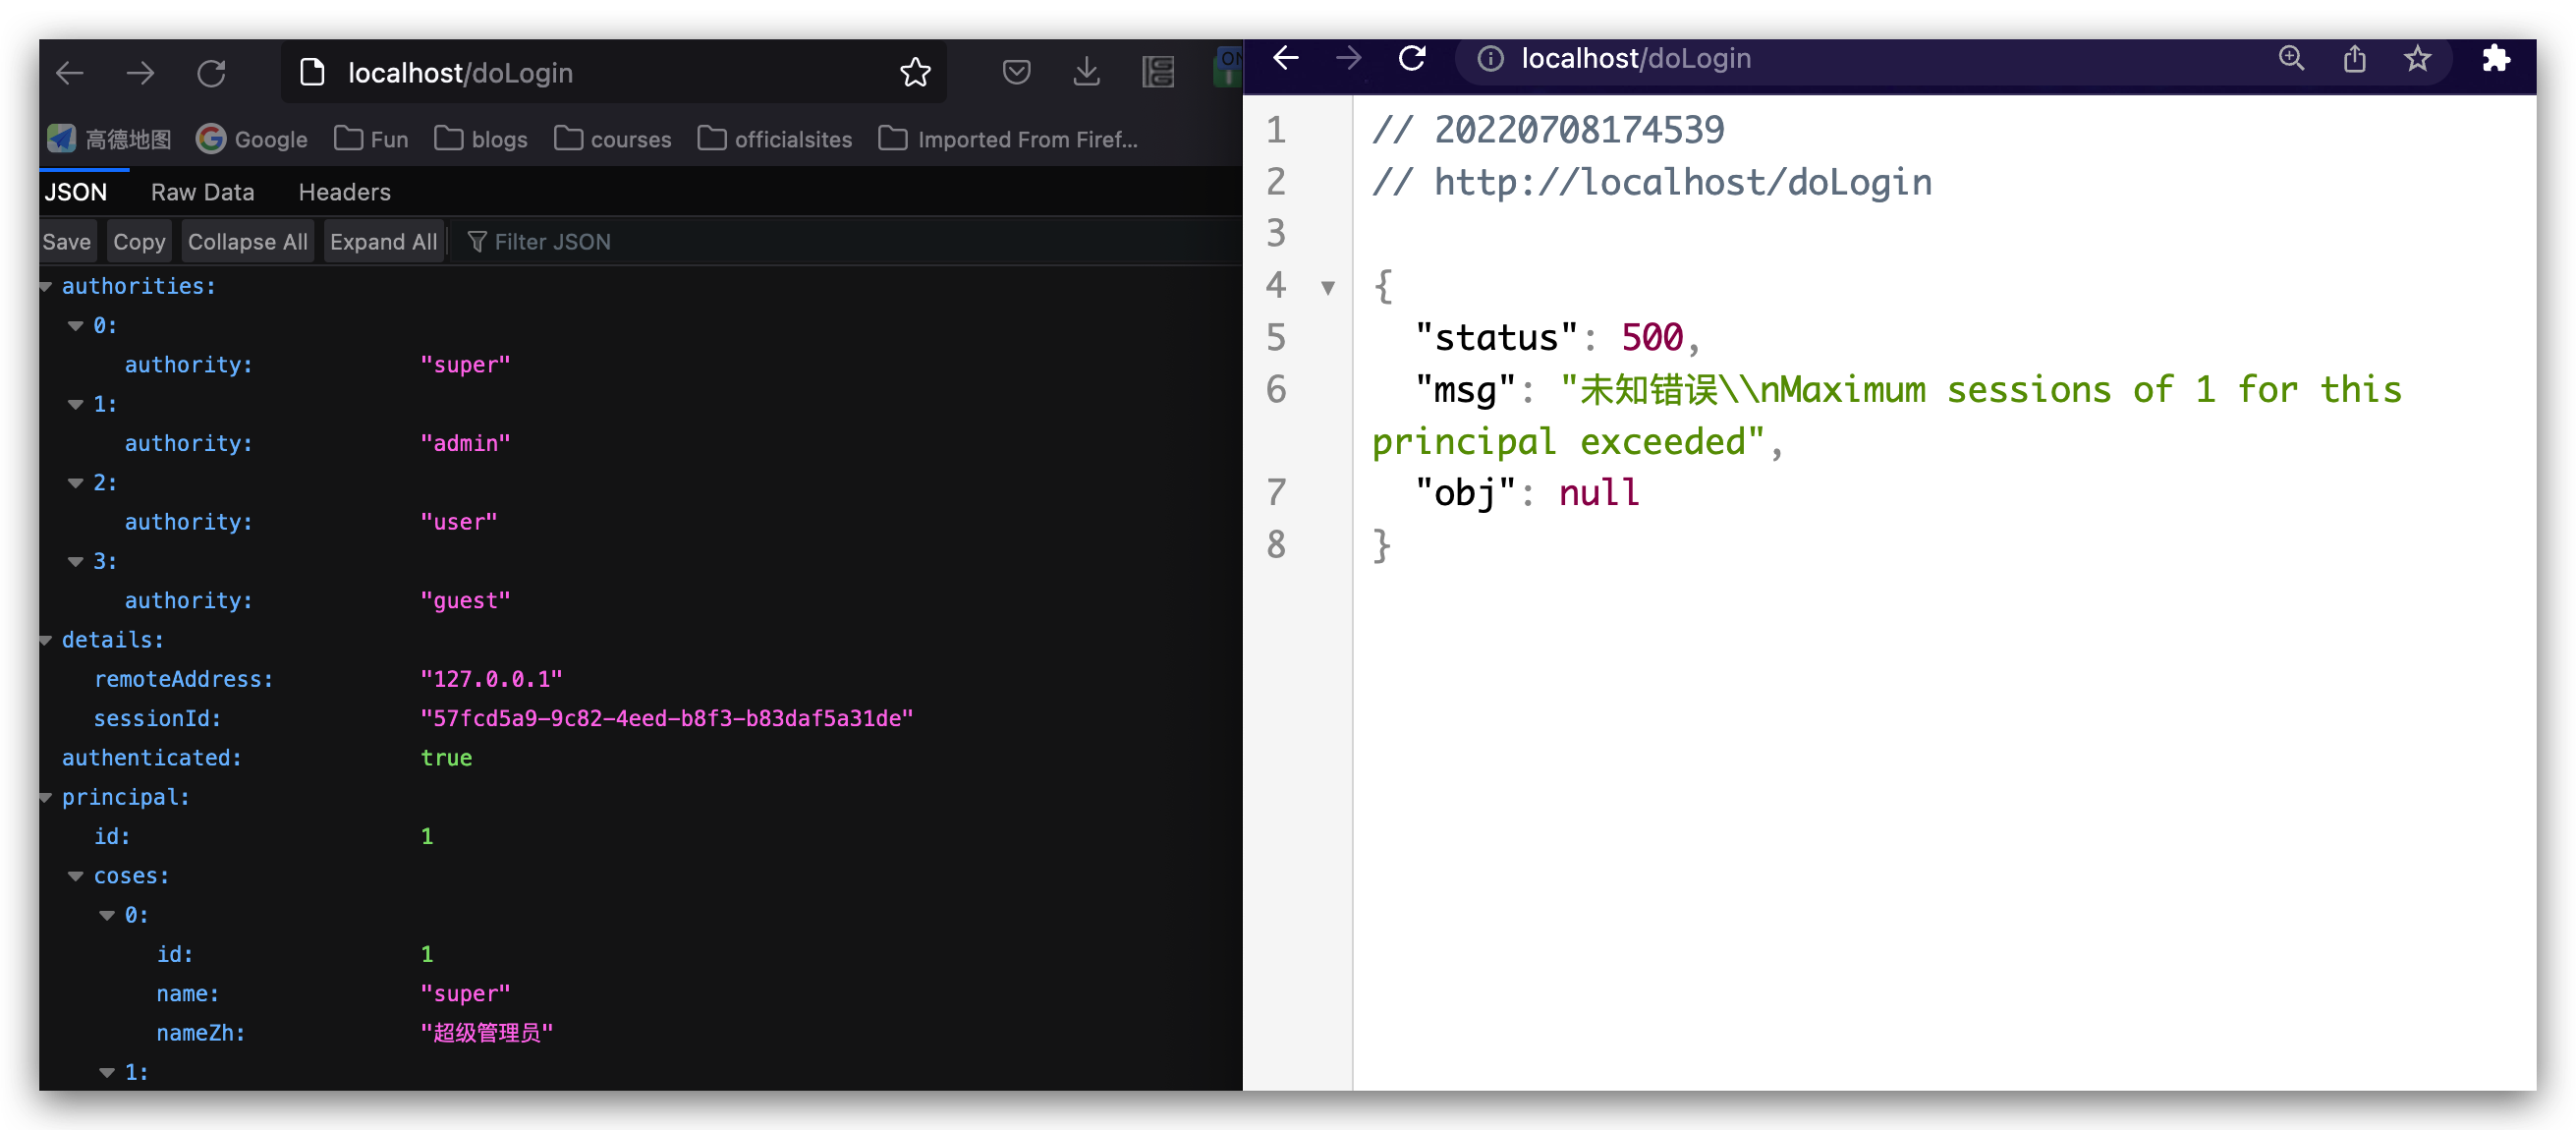Open the officialsites bookmarks folder
Screen dimensions: 2576x1130
point(775,139)
